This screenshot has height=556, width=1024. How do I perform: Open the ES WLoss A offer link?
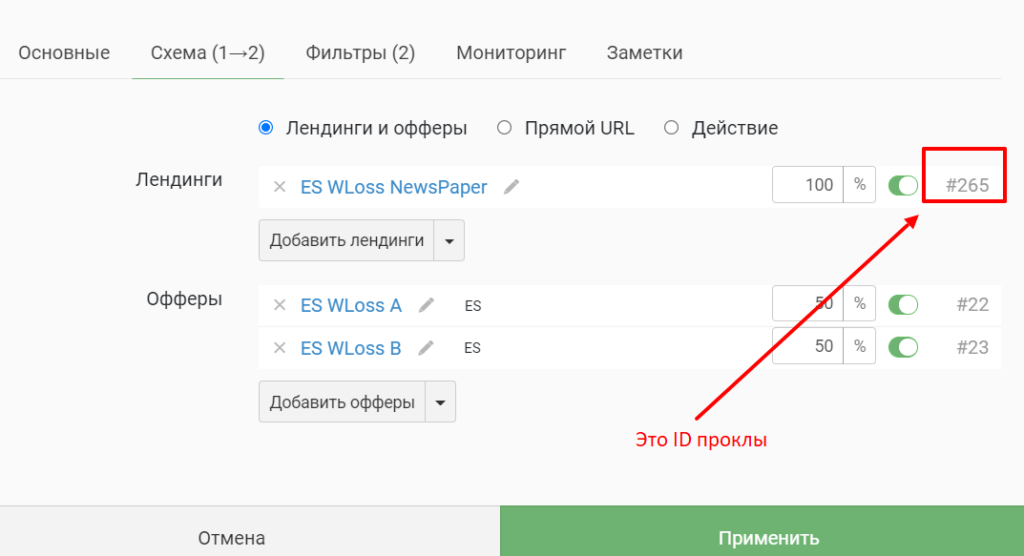pos(351,305)
